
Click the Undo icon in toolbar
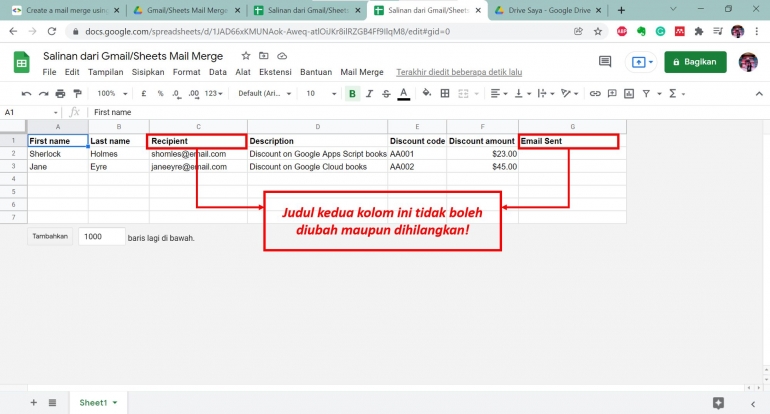click(x=27, y=93)
